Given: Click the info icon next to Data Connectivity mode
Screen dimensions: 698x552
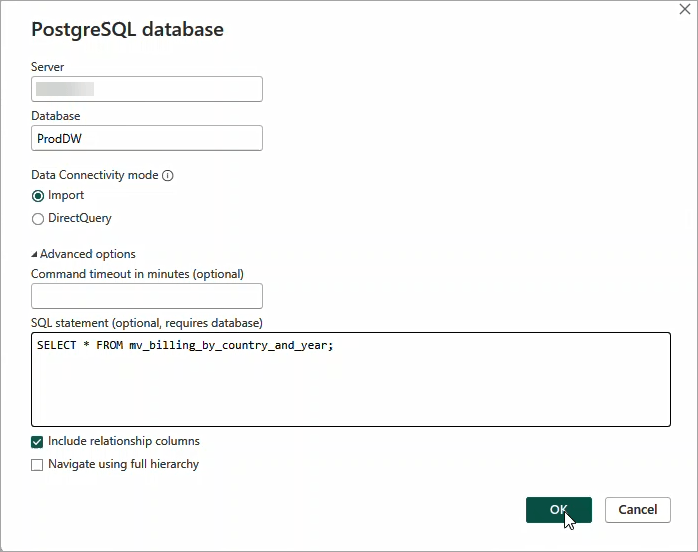Looking at the screenshot, I should (167, 175).
